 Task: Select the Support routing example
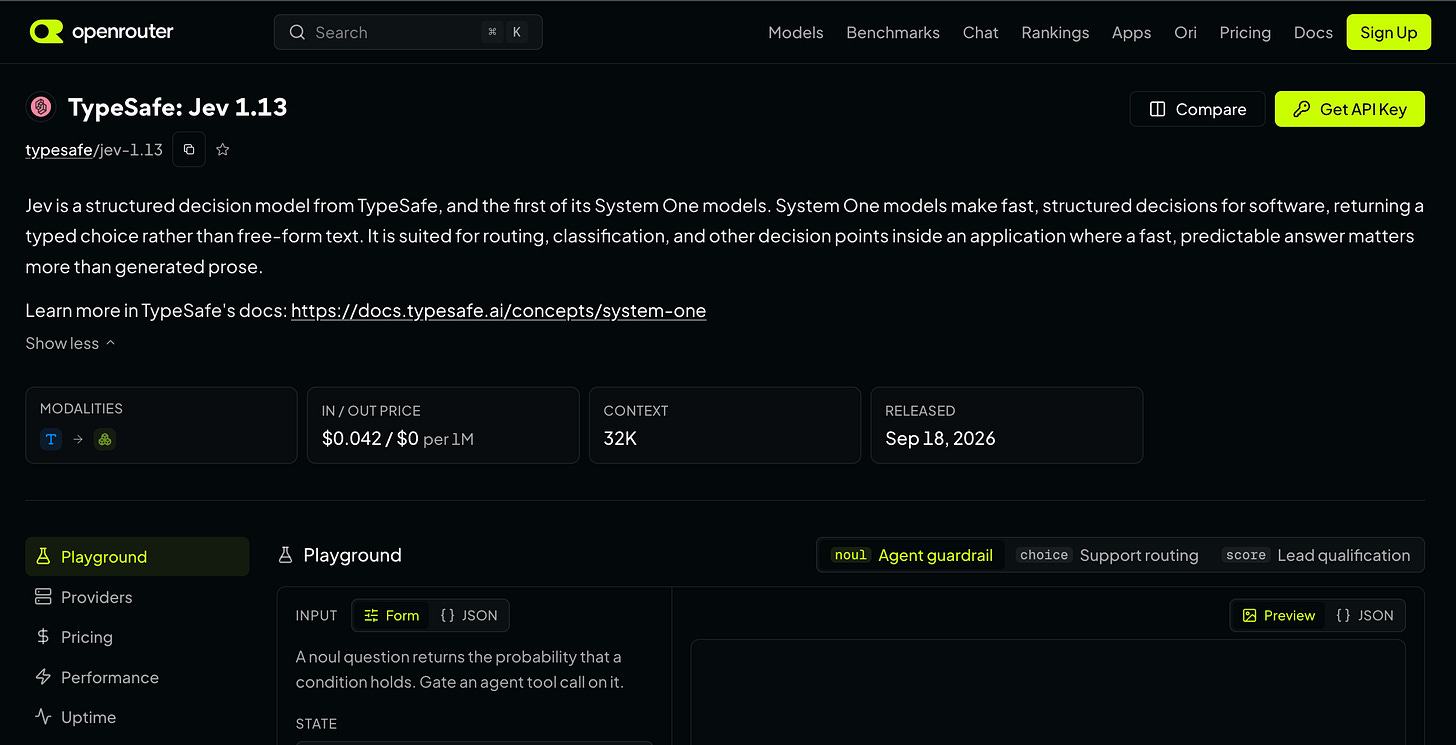pos(1108,555)
